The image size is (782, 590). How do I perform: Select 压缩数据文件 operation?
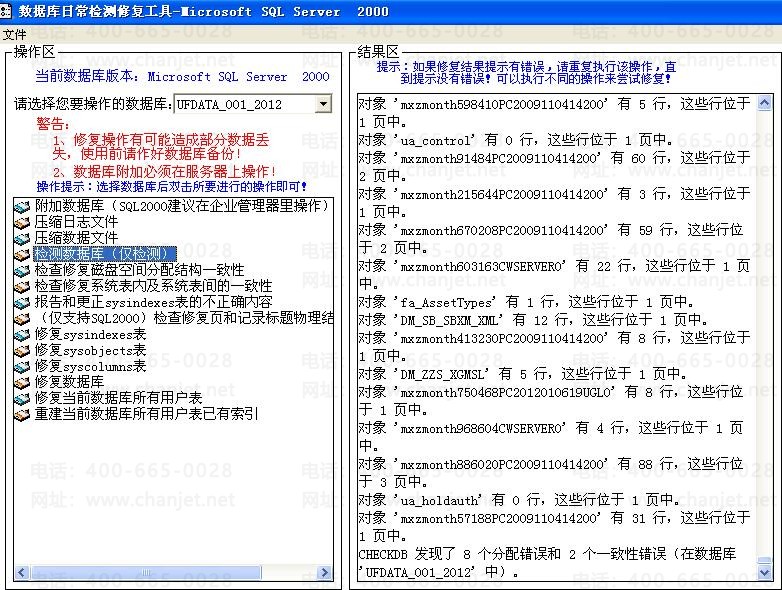coord(76,238)
